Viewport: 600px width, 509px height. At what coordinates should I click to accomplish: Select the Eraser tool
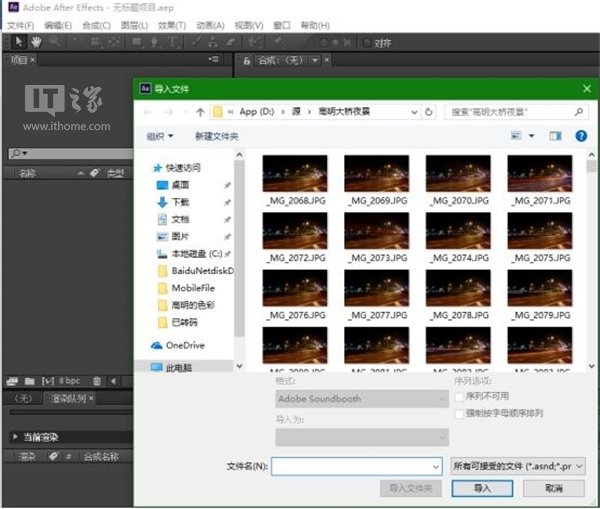pos(230,42)
